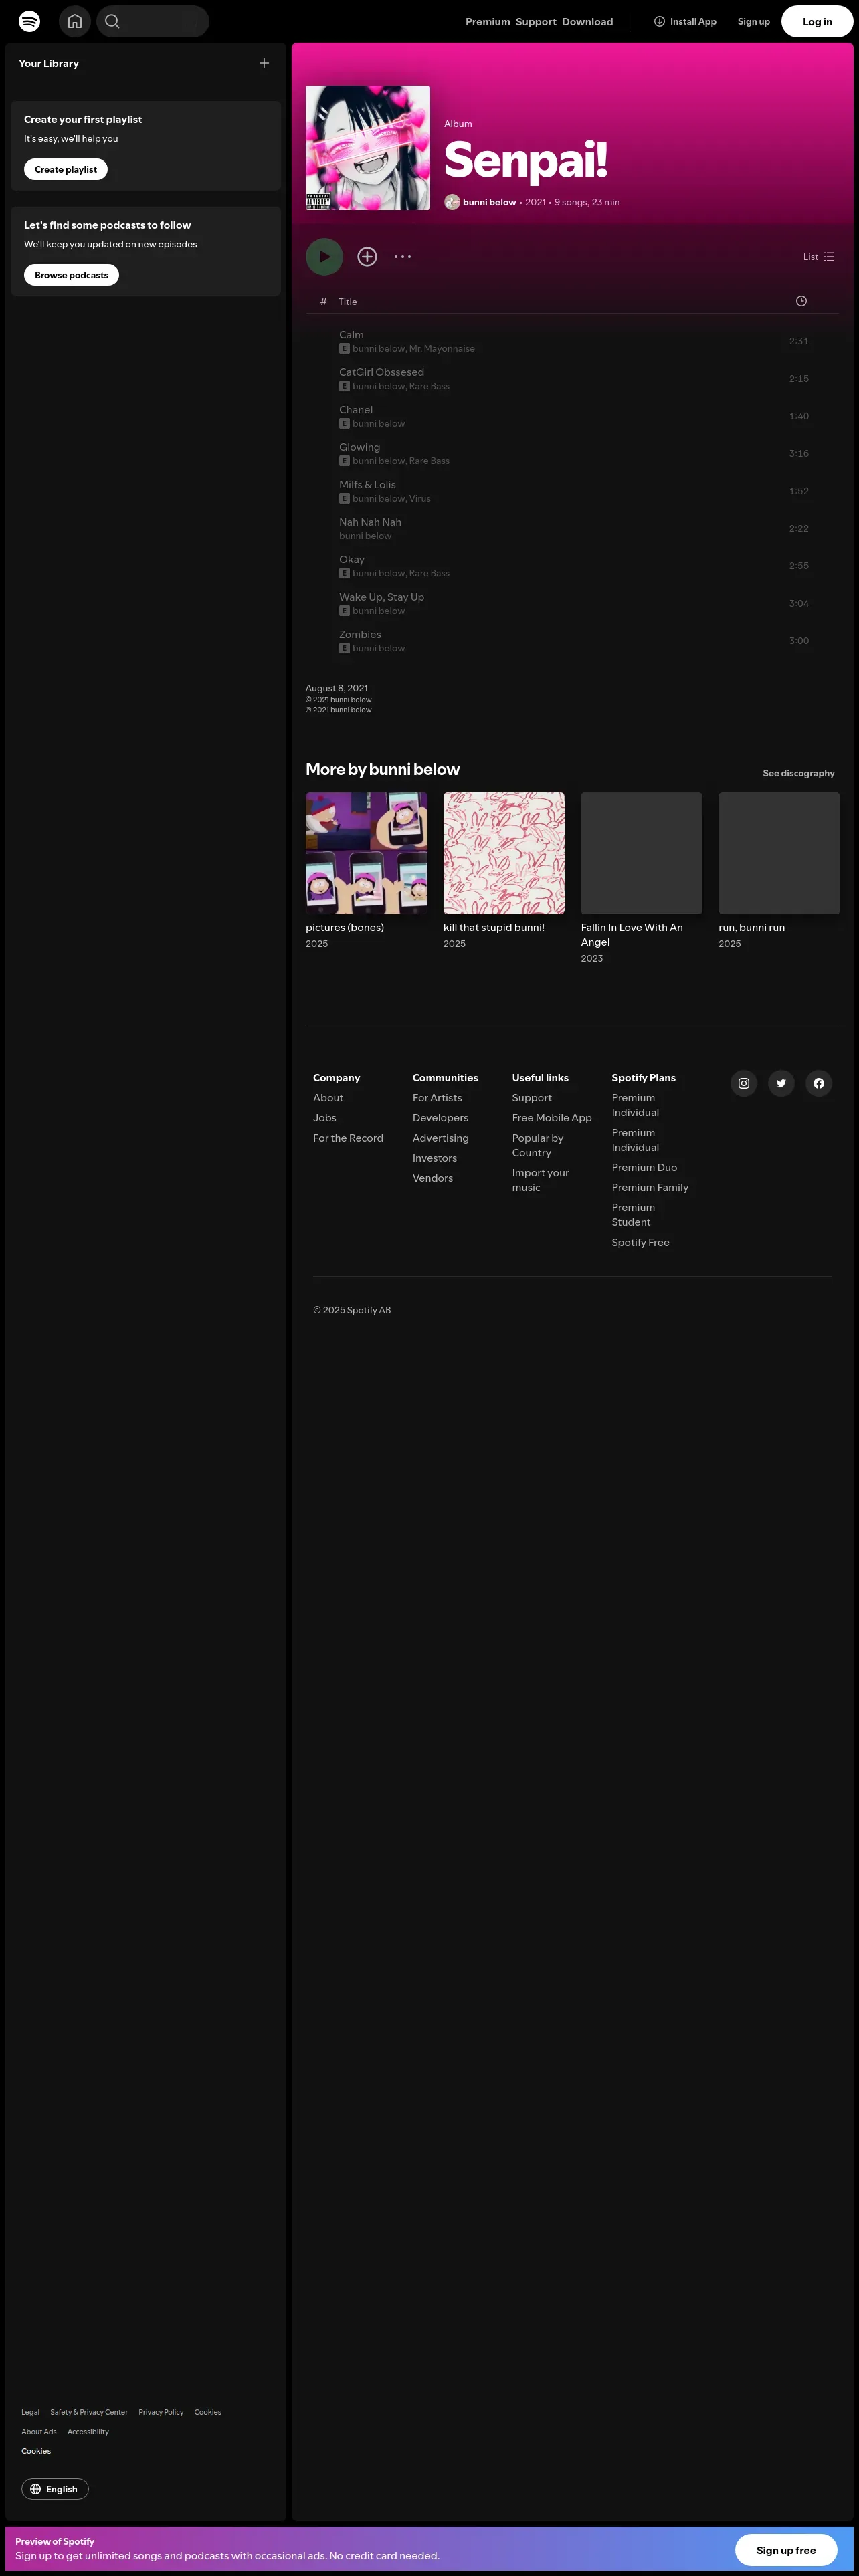Open Developers footer link
Screen dimensions: 859x2576
click(x=440, y=1118)
